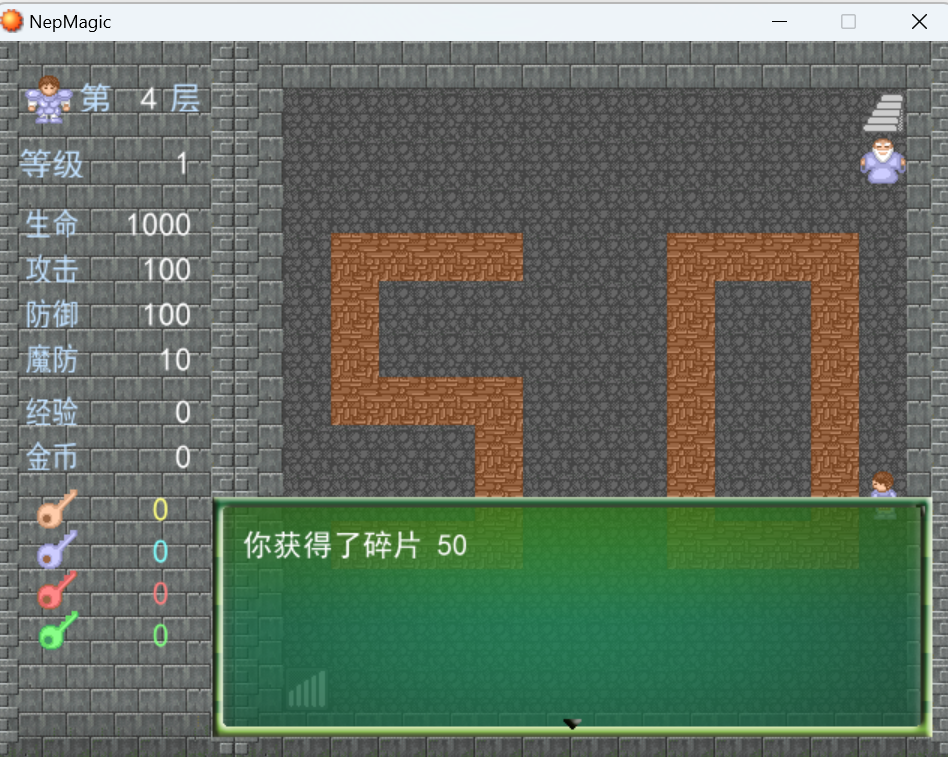Click the green key icon
The height and width of the screenshot is (757, 948).
point(57,631)
